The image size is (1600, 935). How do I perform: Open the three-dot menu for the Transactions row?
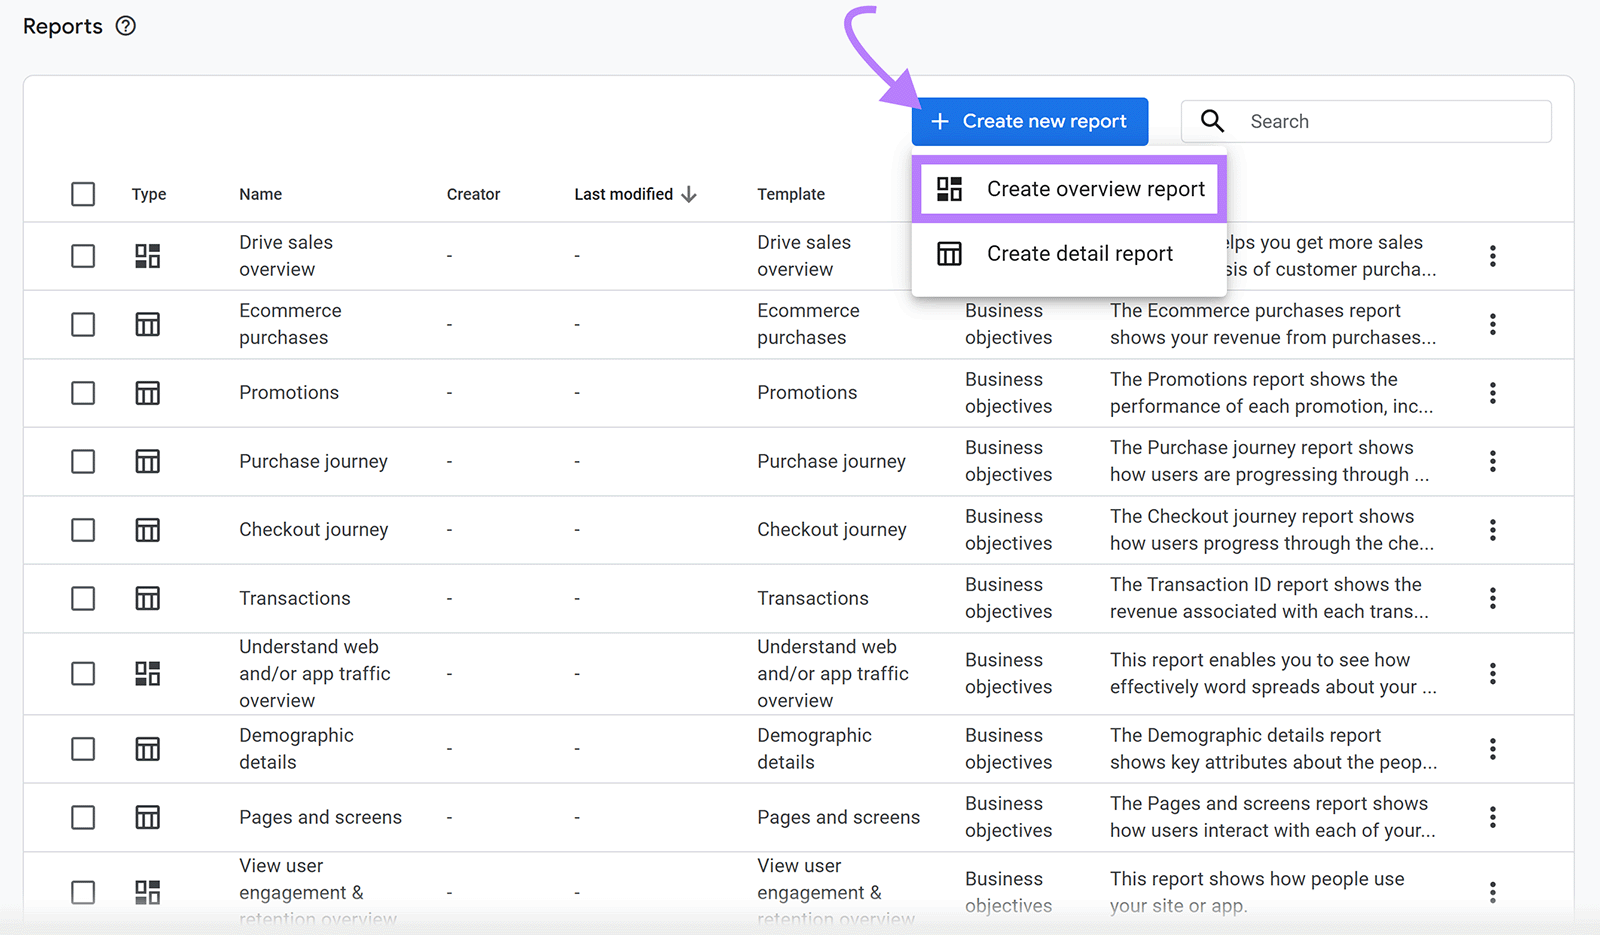(x=1492, y=598)
